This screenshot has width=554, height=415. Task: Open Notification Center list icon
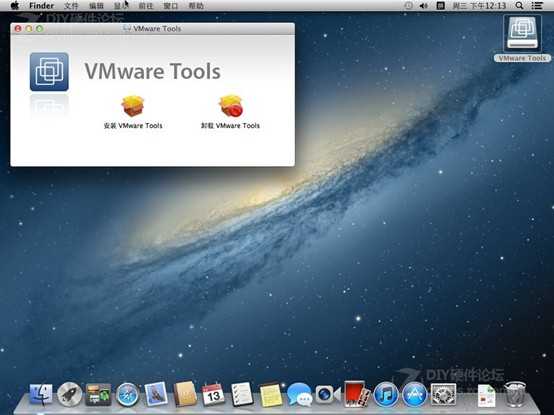coord(537,6)
